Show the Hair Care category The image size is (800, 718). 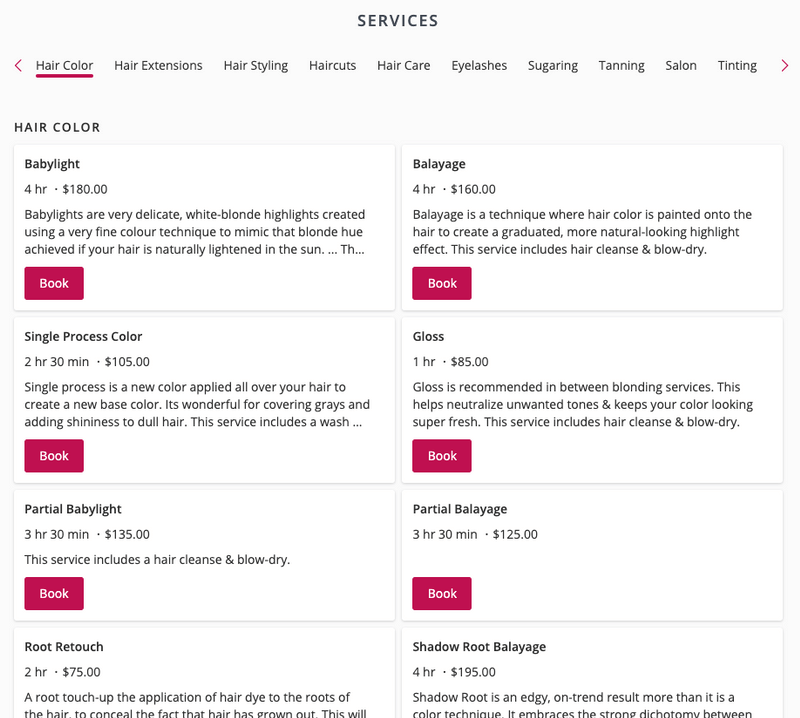[403, 66]
